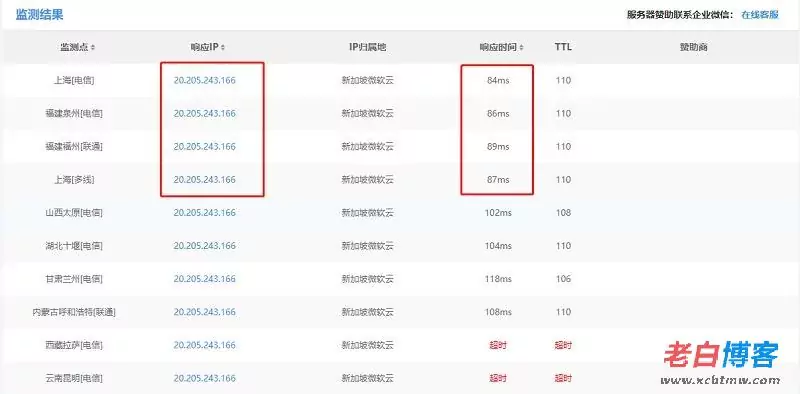Open IP link in 福建福州[联通] row

coord(205,146)
